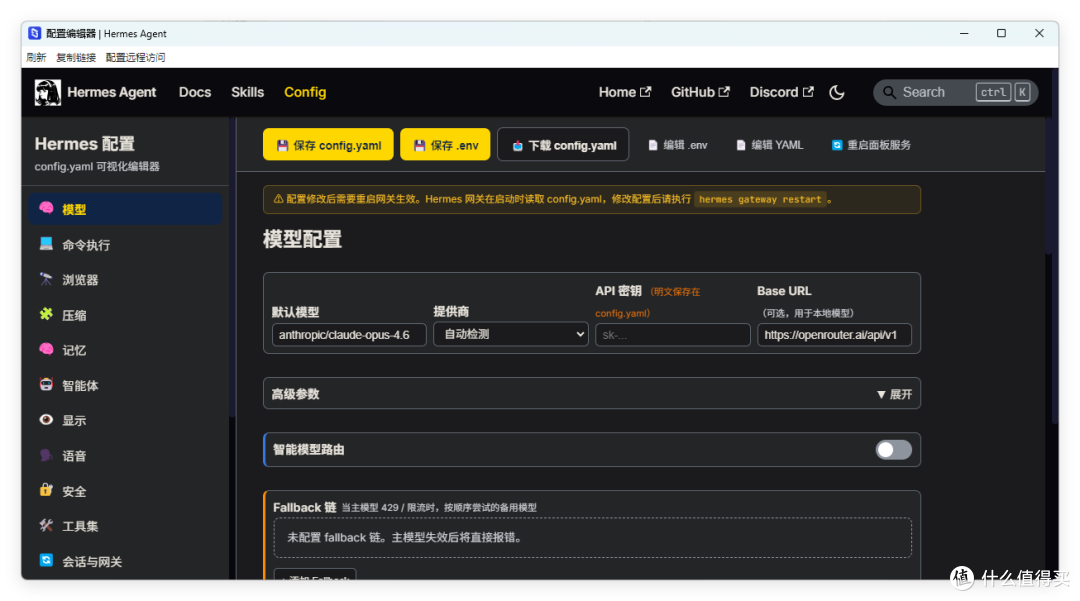Open the 显示 sidebar section
This screenshot has height=601, width=1080.
(x=125, y=420)
